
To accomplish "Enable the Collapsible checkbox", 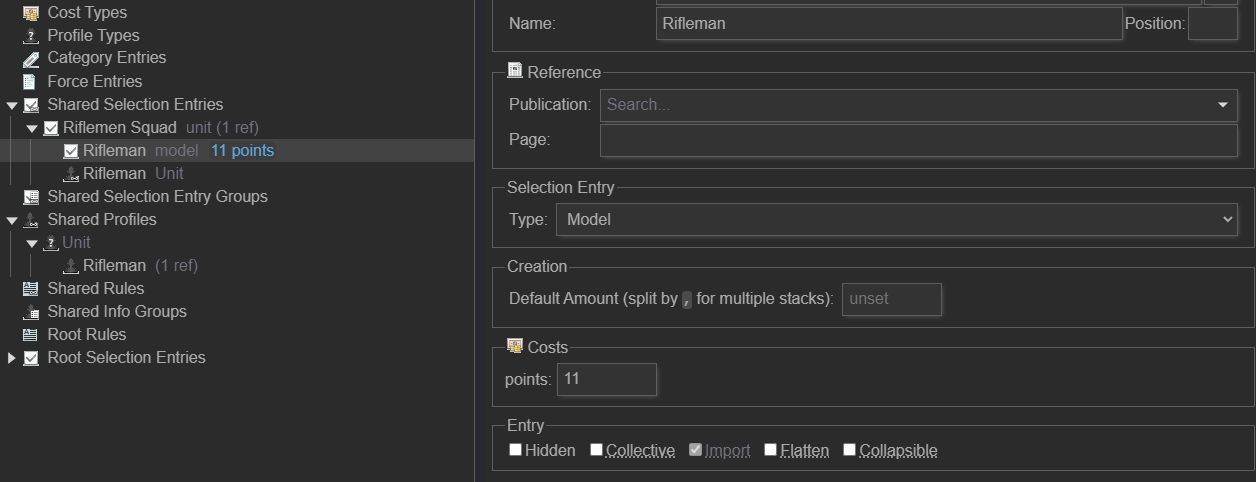I will (849, 450).
